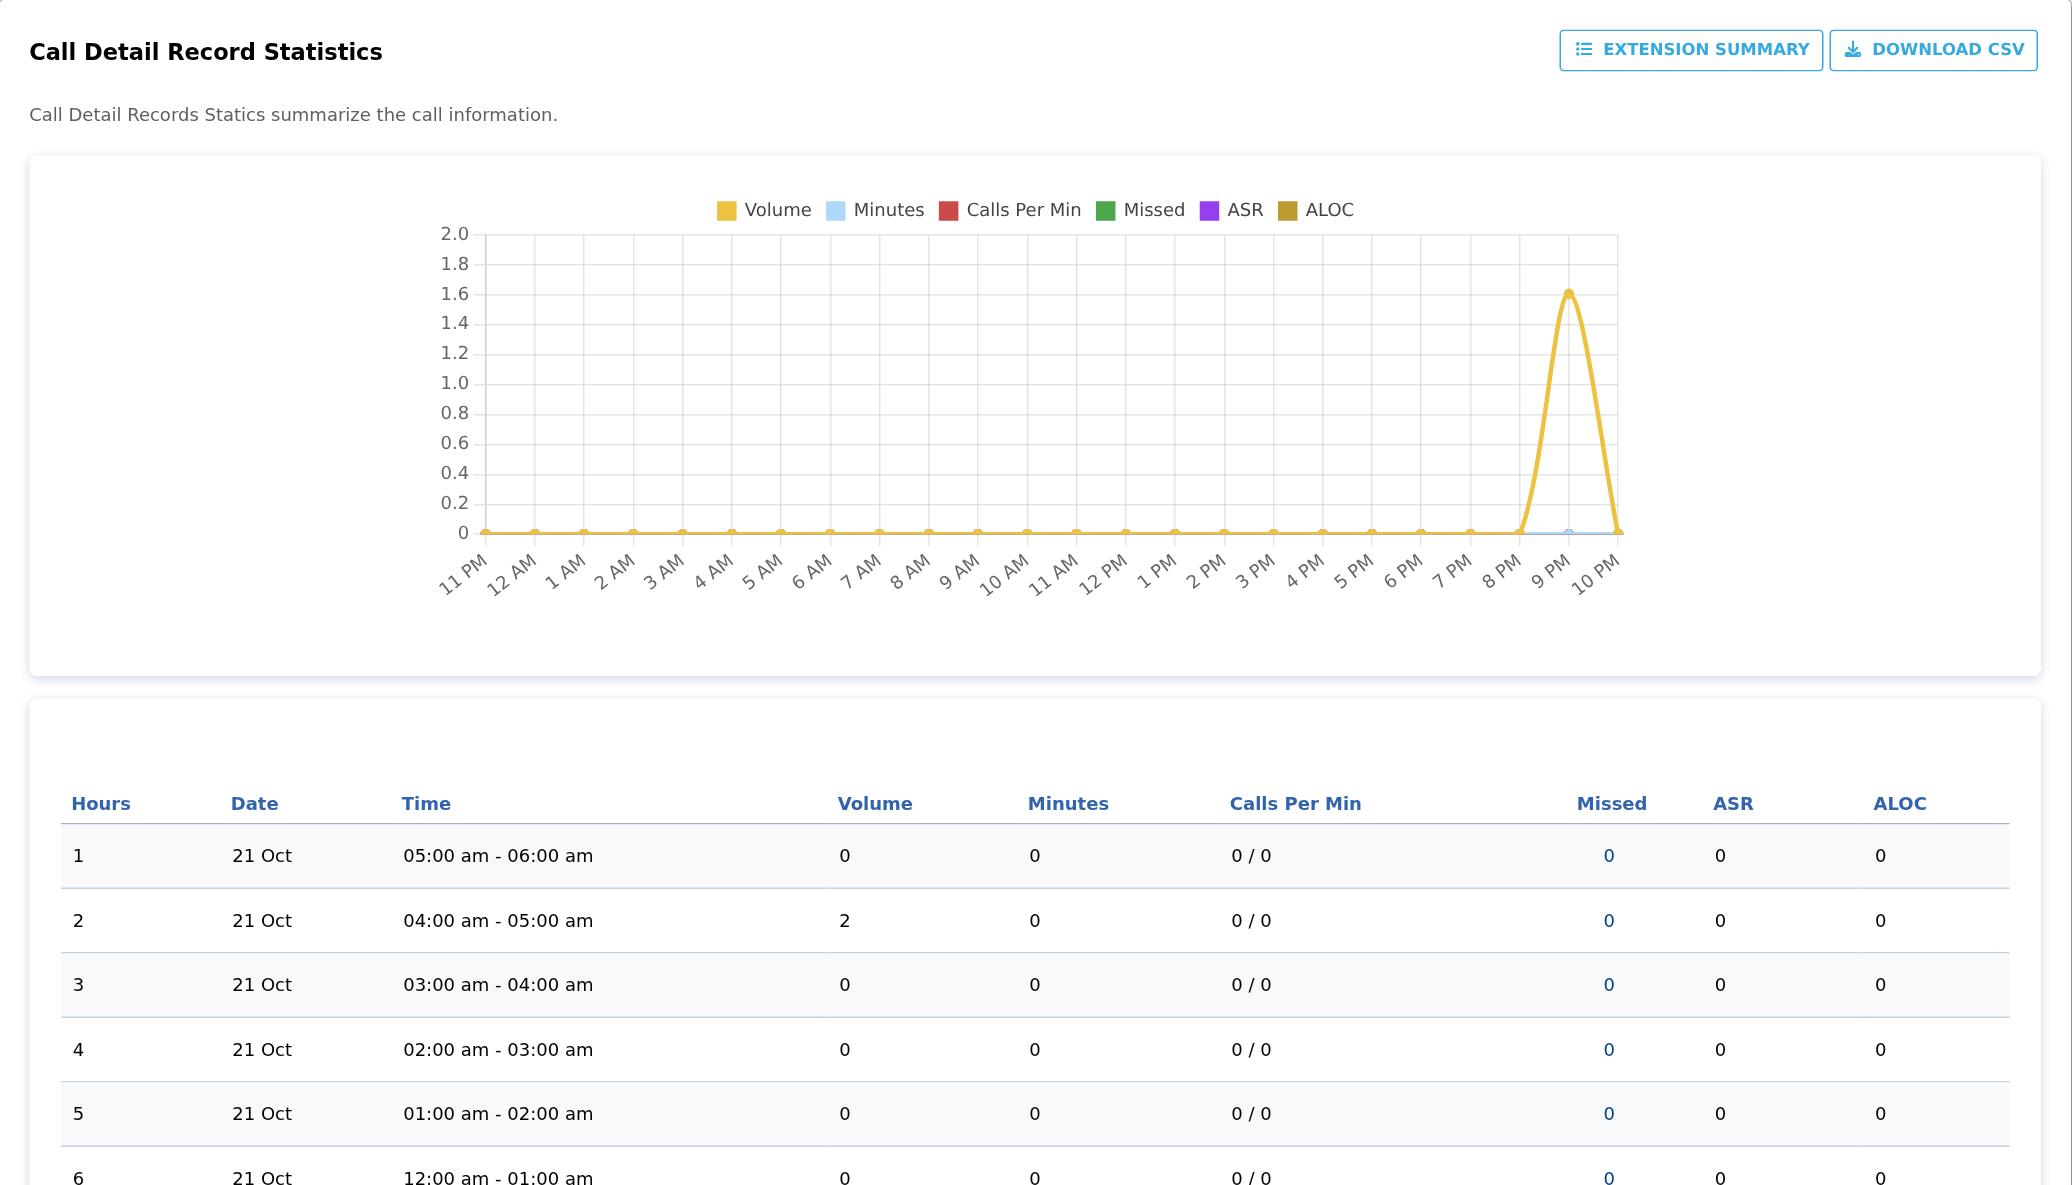Click the 9 PM peak data point
The height and width of the screenshot is (1185, 2072).
tap(1569, 294)
